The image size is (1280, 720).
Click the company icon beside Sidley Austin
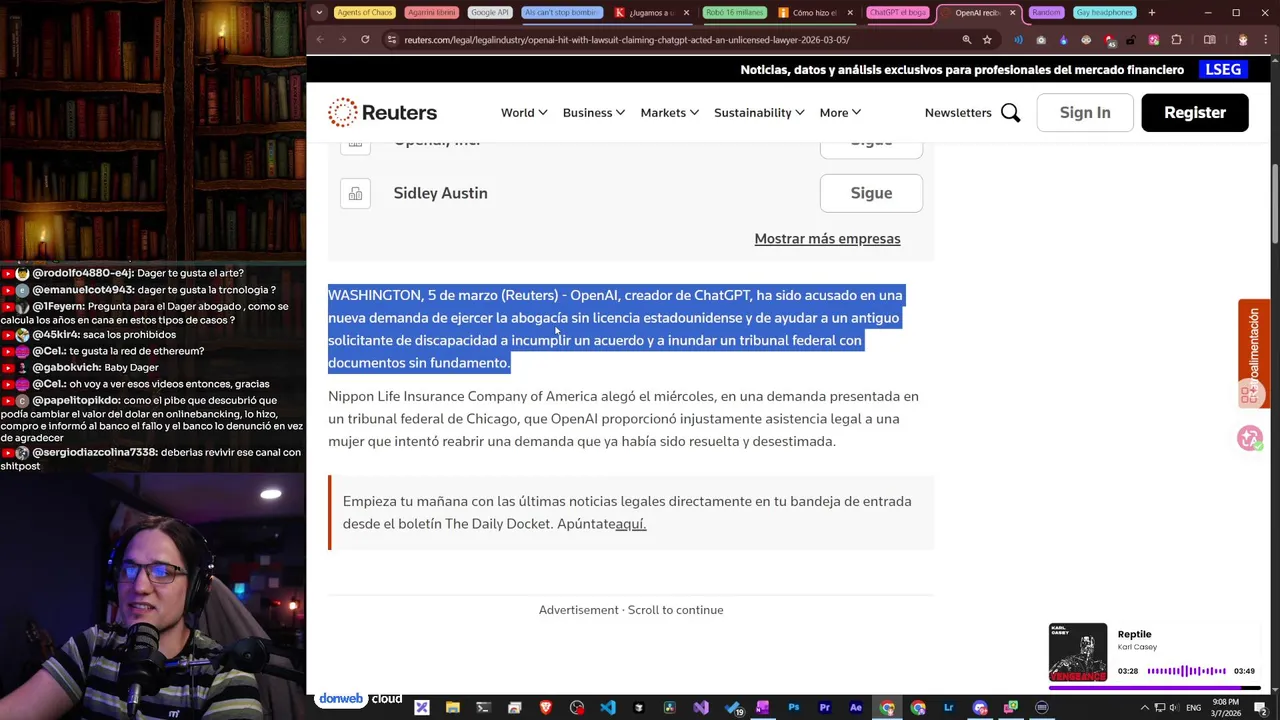pos(355,193)
